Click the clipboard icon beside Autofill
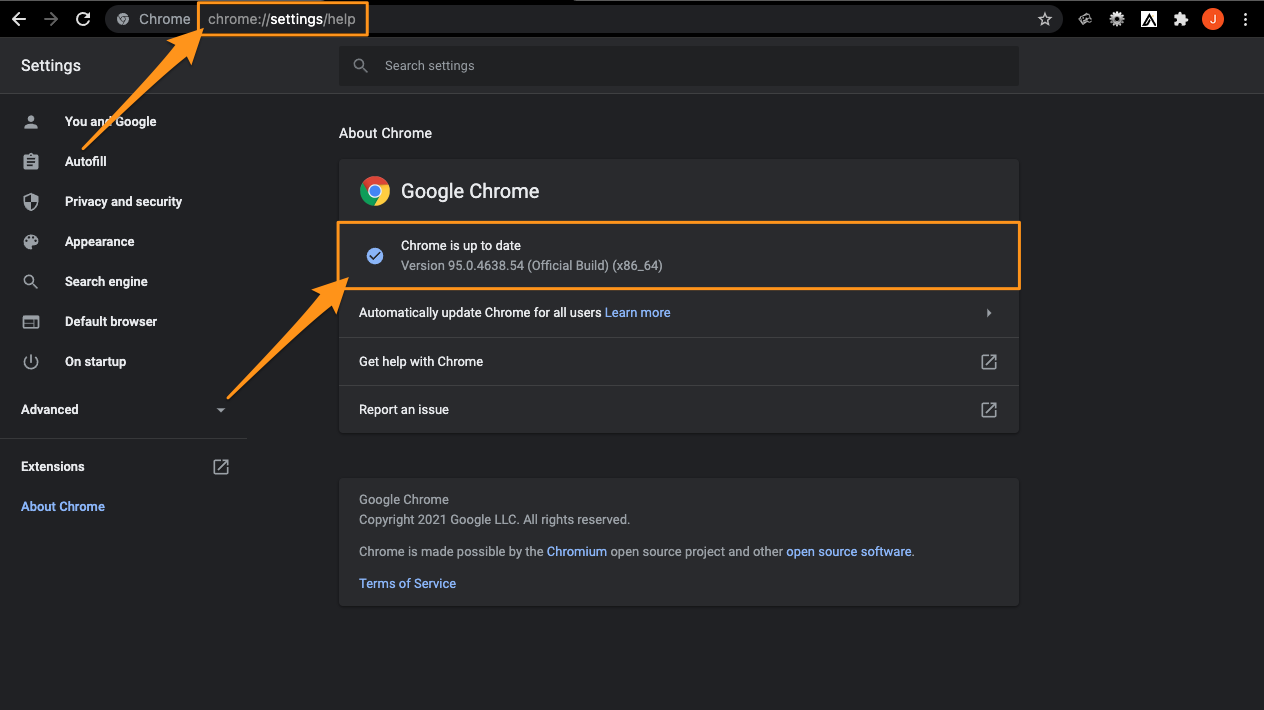The height and width of the screenshot is (710, 1264). coord(31,161)
